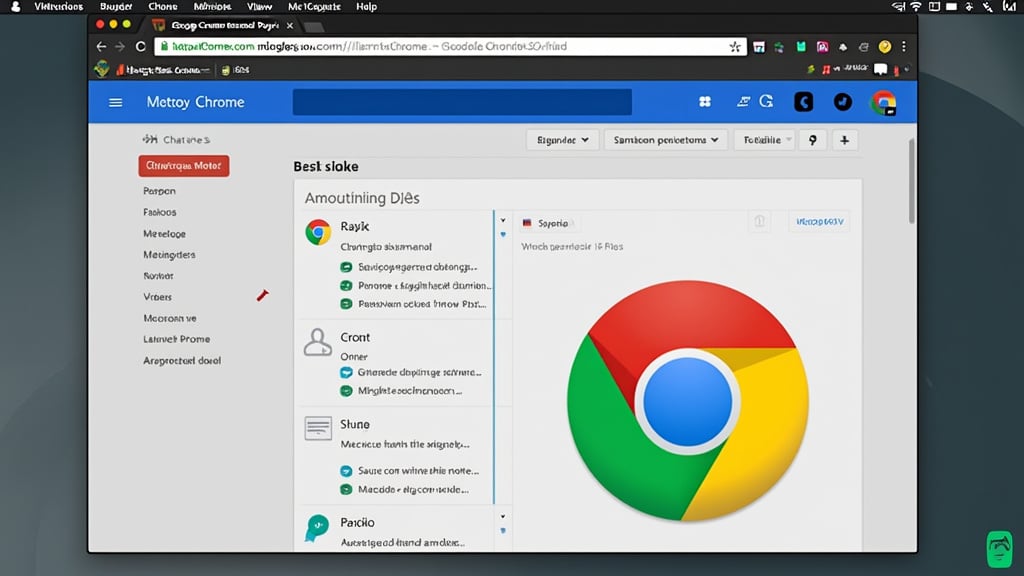This screenshot has height=576, width=1024.
Task: Open the Help menu in the menu bar
Action: click(x=366, y=7)
